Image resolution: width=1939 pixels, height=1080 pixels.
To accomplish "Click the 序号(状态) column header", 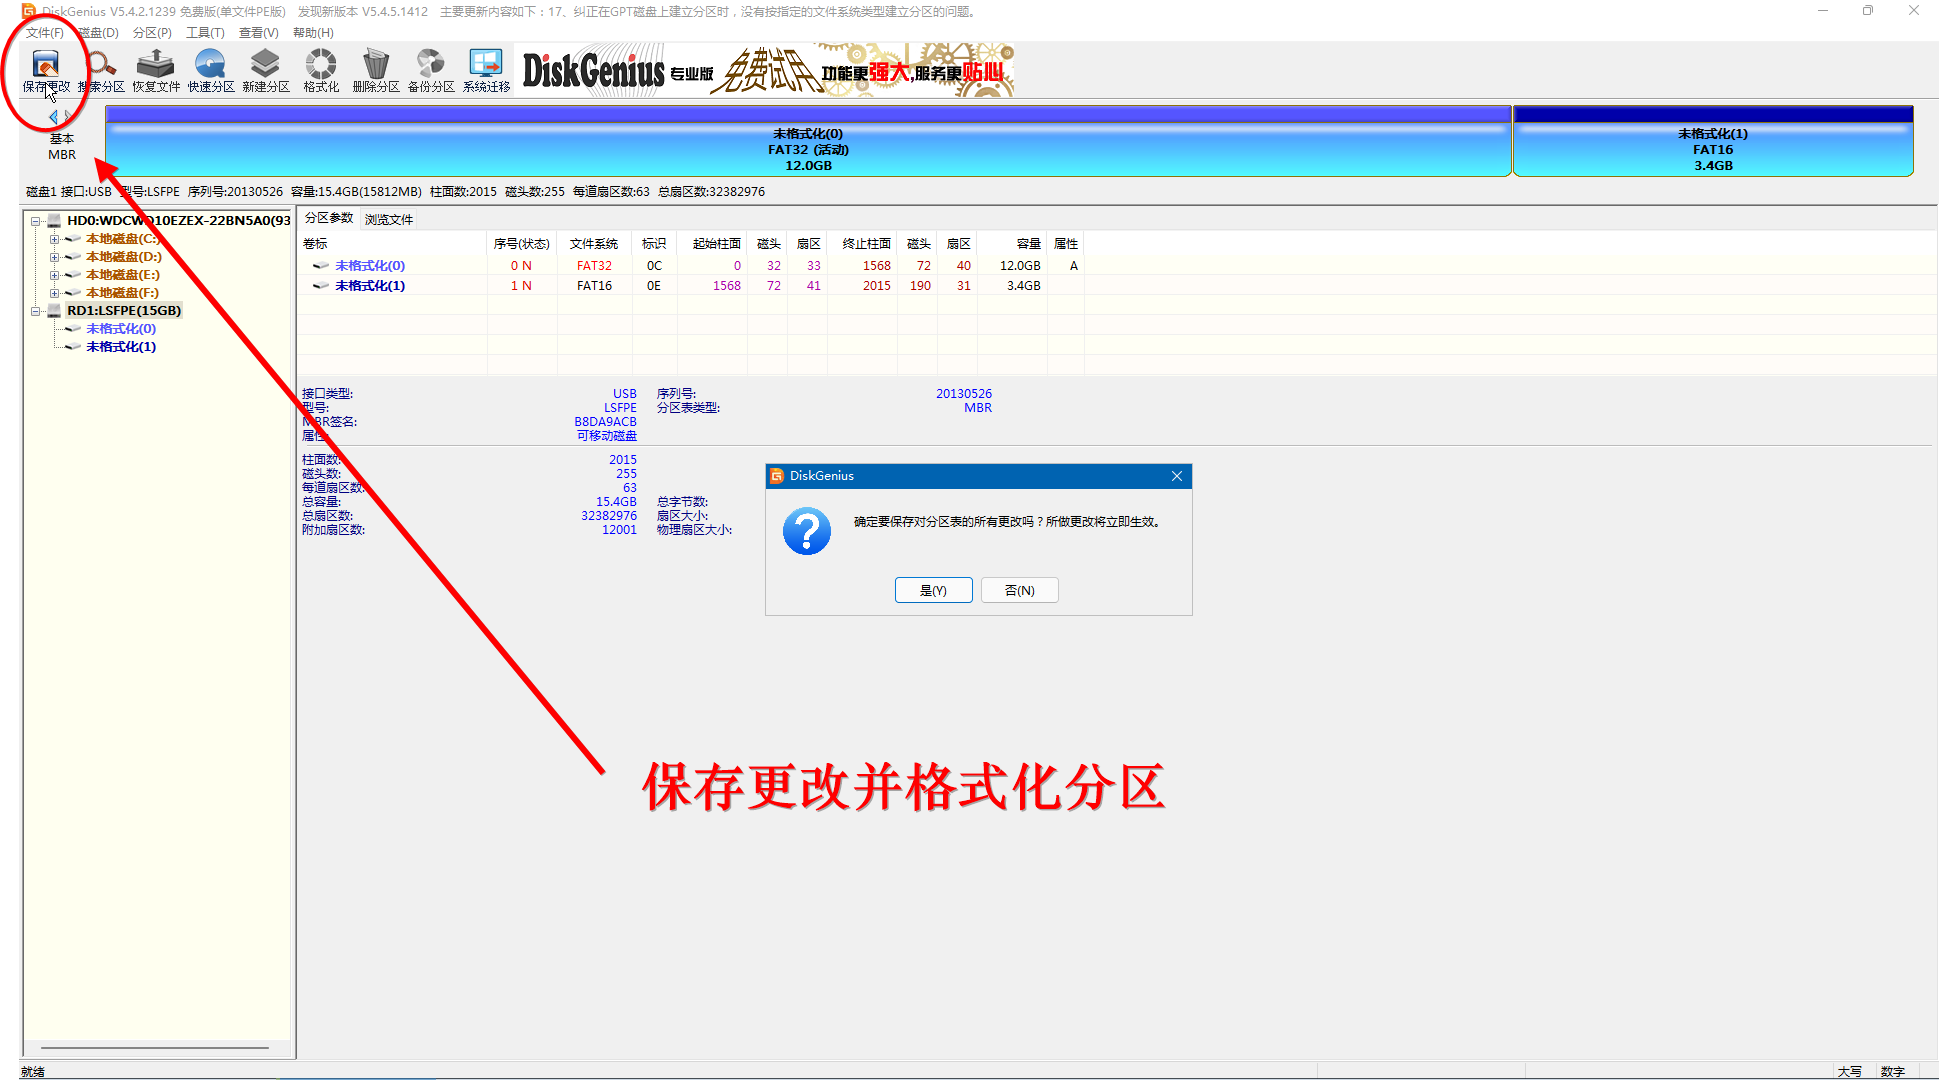I will pos(521,244).
